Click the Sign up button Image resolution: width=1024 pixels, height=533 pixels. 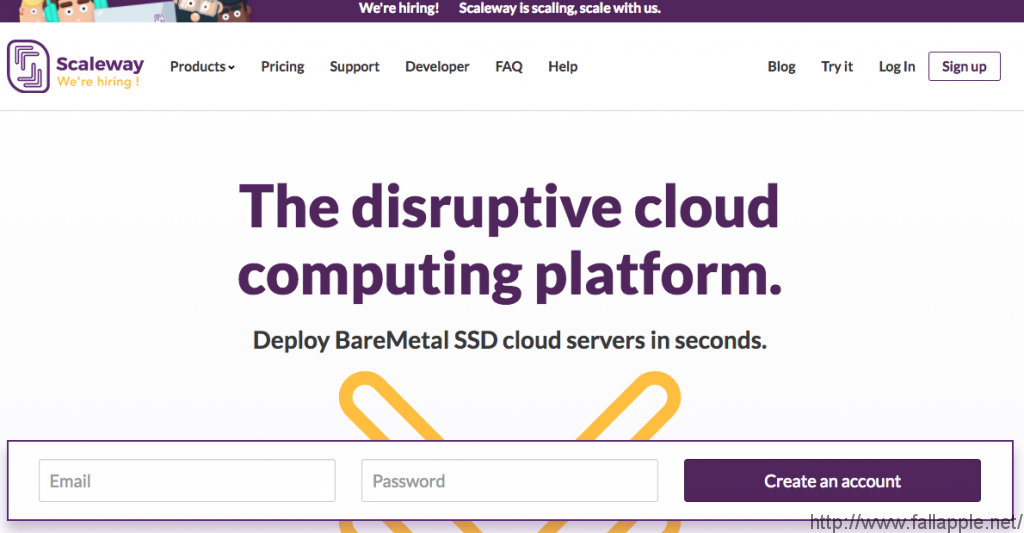964,67
